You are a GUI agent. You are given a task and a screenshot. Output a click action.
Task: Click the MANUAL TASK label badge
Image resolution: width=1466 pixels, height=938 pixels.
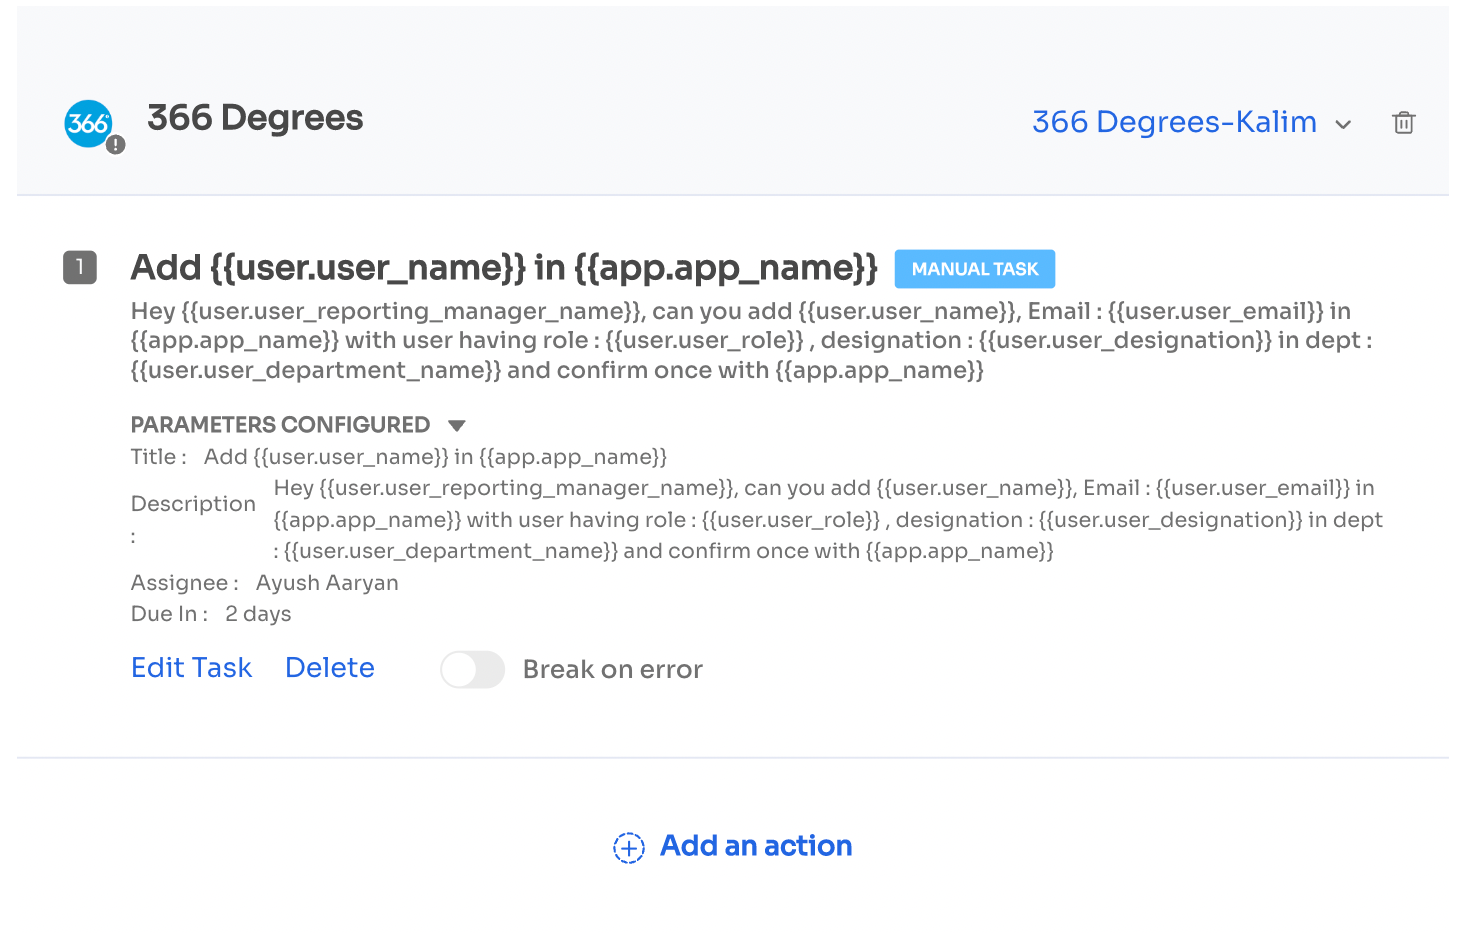click(974, 268)
